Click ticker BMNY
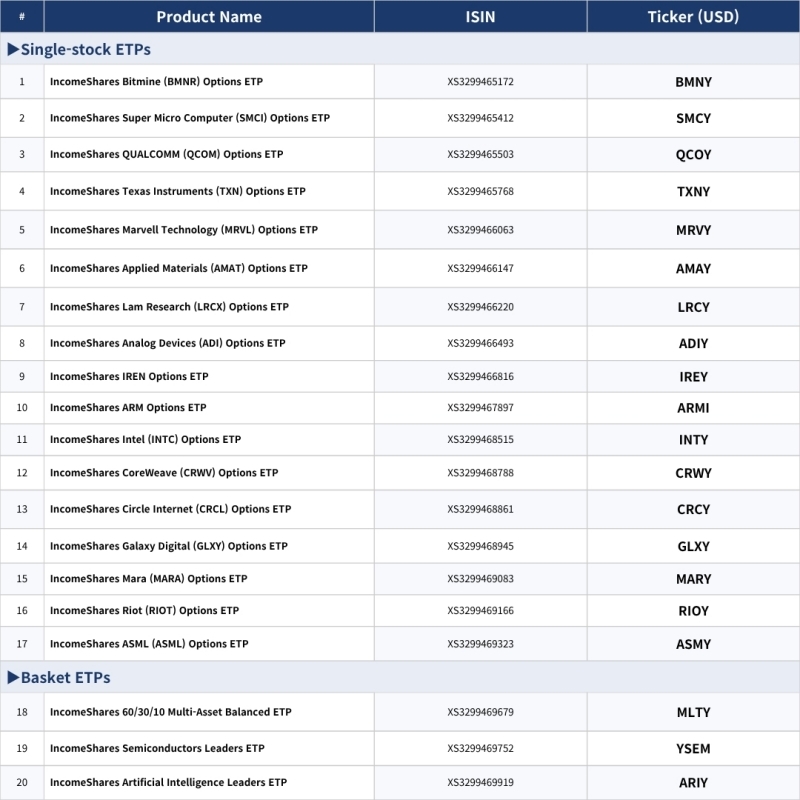The width and height of the screenshot is (800, 800). 693,82
